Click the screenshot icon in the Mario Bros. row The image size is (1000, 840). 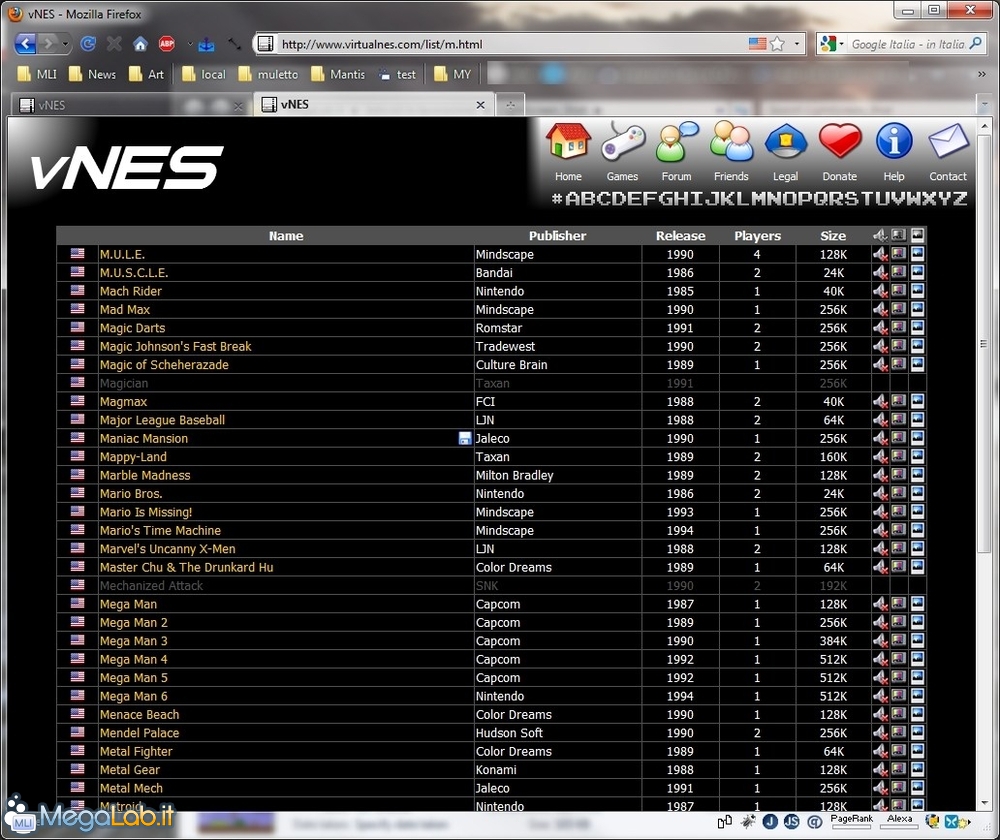point(899,493)
